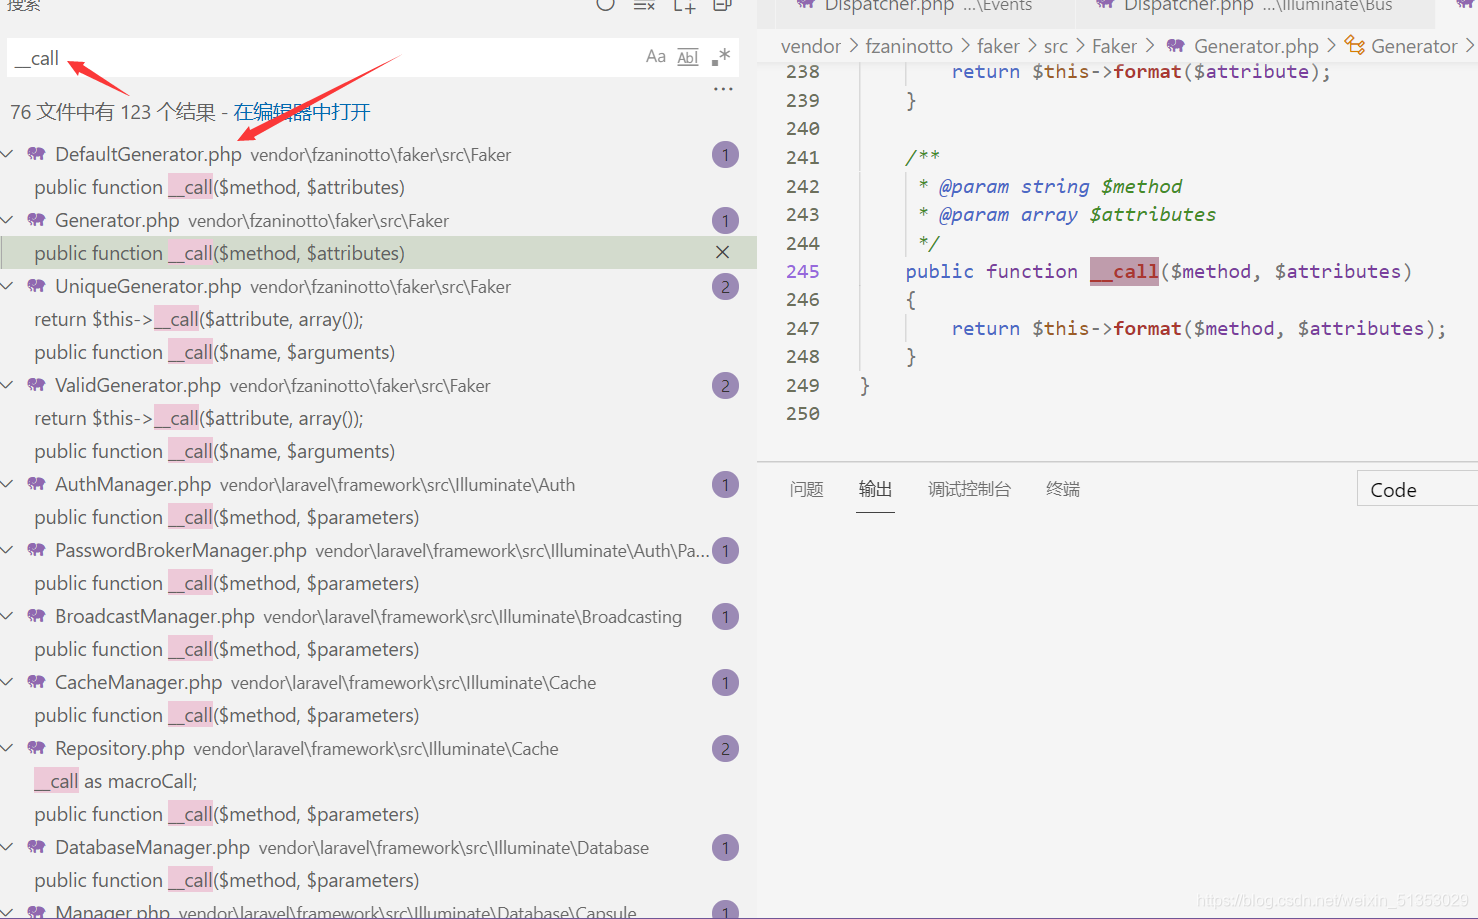This screenshot has height=919, width=1478.
Task: Open DefaultGenerator.php __call($method, $attributes) match
Action: [x=219, y=187]
